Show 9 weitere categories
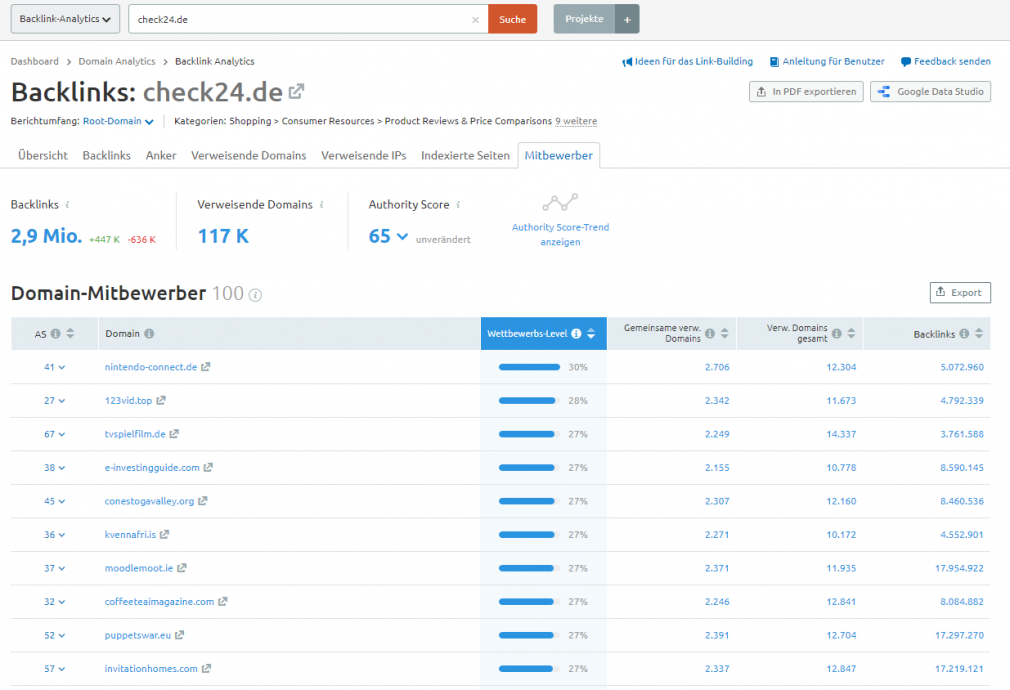The height and width of the screenshot is (690, 1010). [576, 121]
